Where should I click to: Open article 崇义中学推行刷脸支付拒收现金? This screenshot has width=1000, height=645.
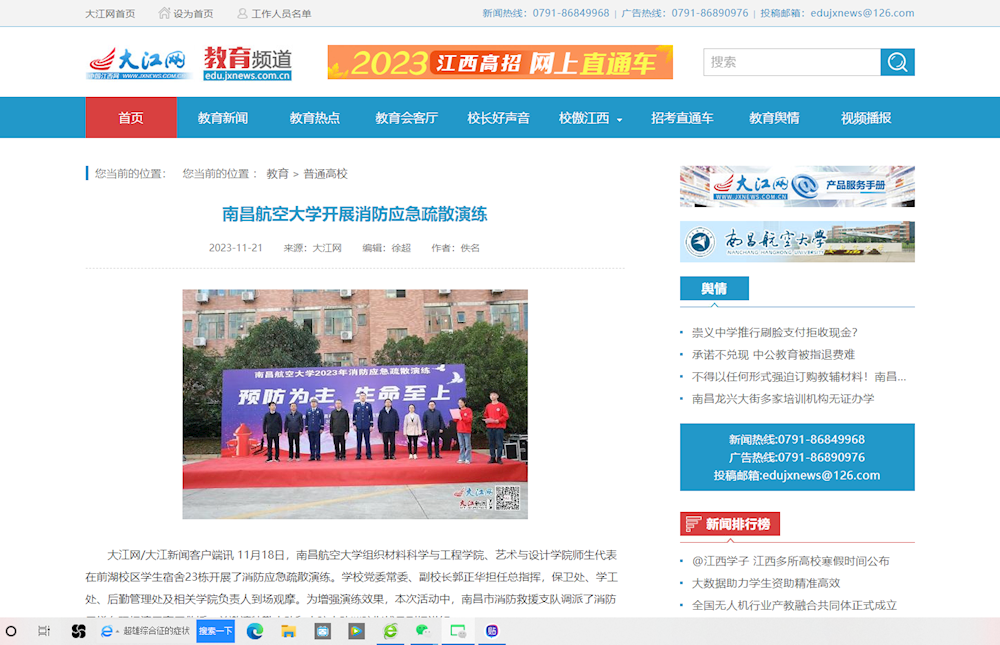(774, 332)
